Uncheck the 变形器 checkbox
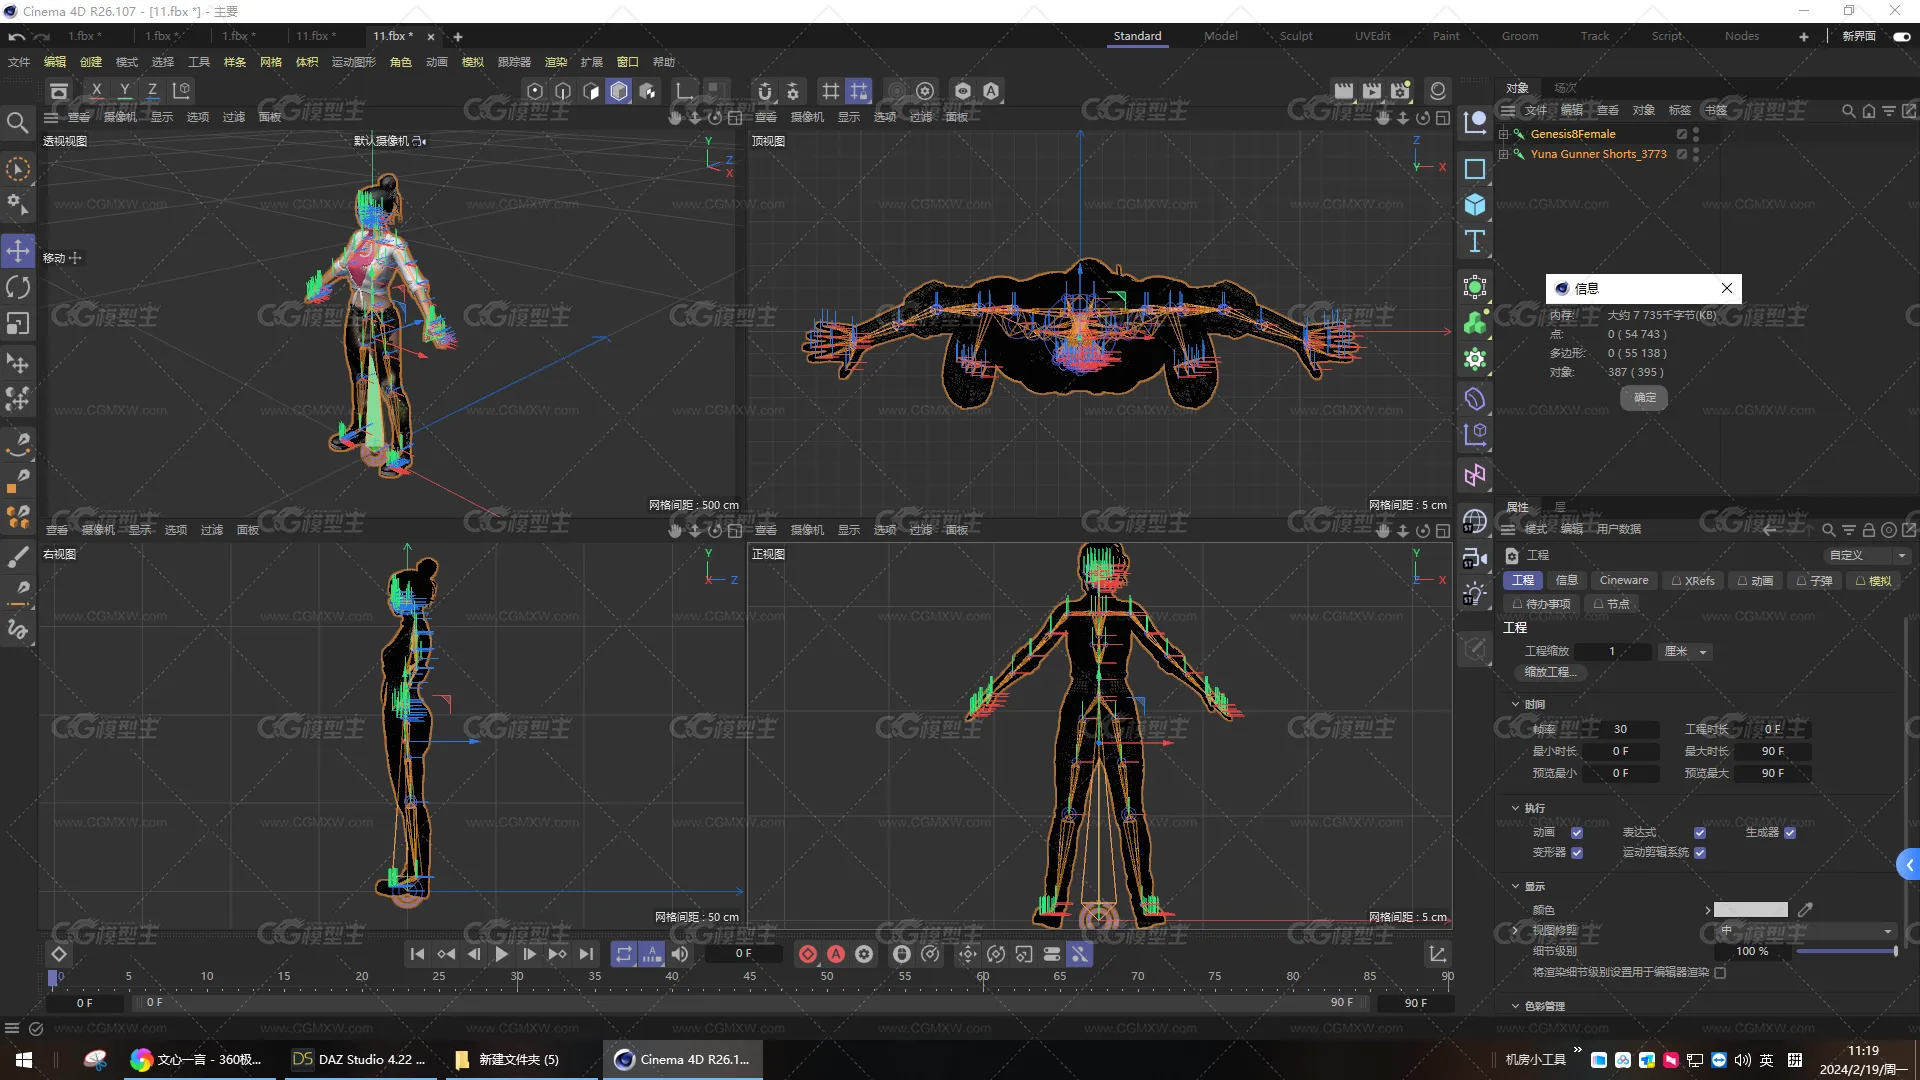This screenshot has height=1080, width=1920. [1577, 853]
